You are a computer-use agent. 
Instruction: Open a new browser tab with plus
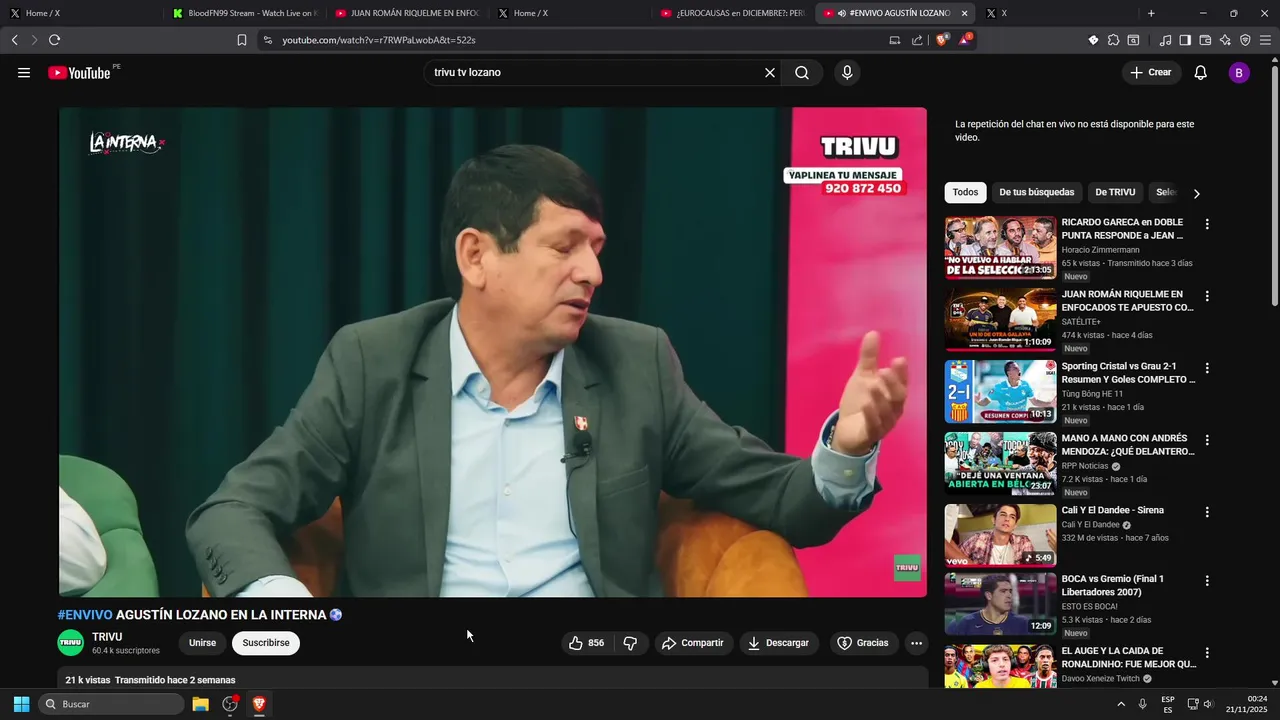[1151, 13]
